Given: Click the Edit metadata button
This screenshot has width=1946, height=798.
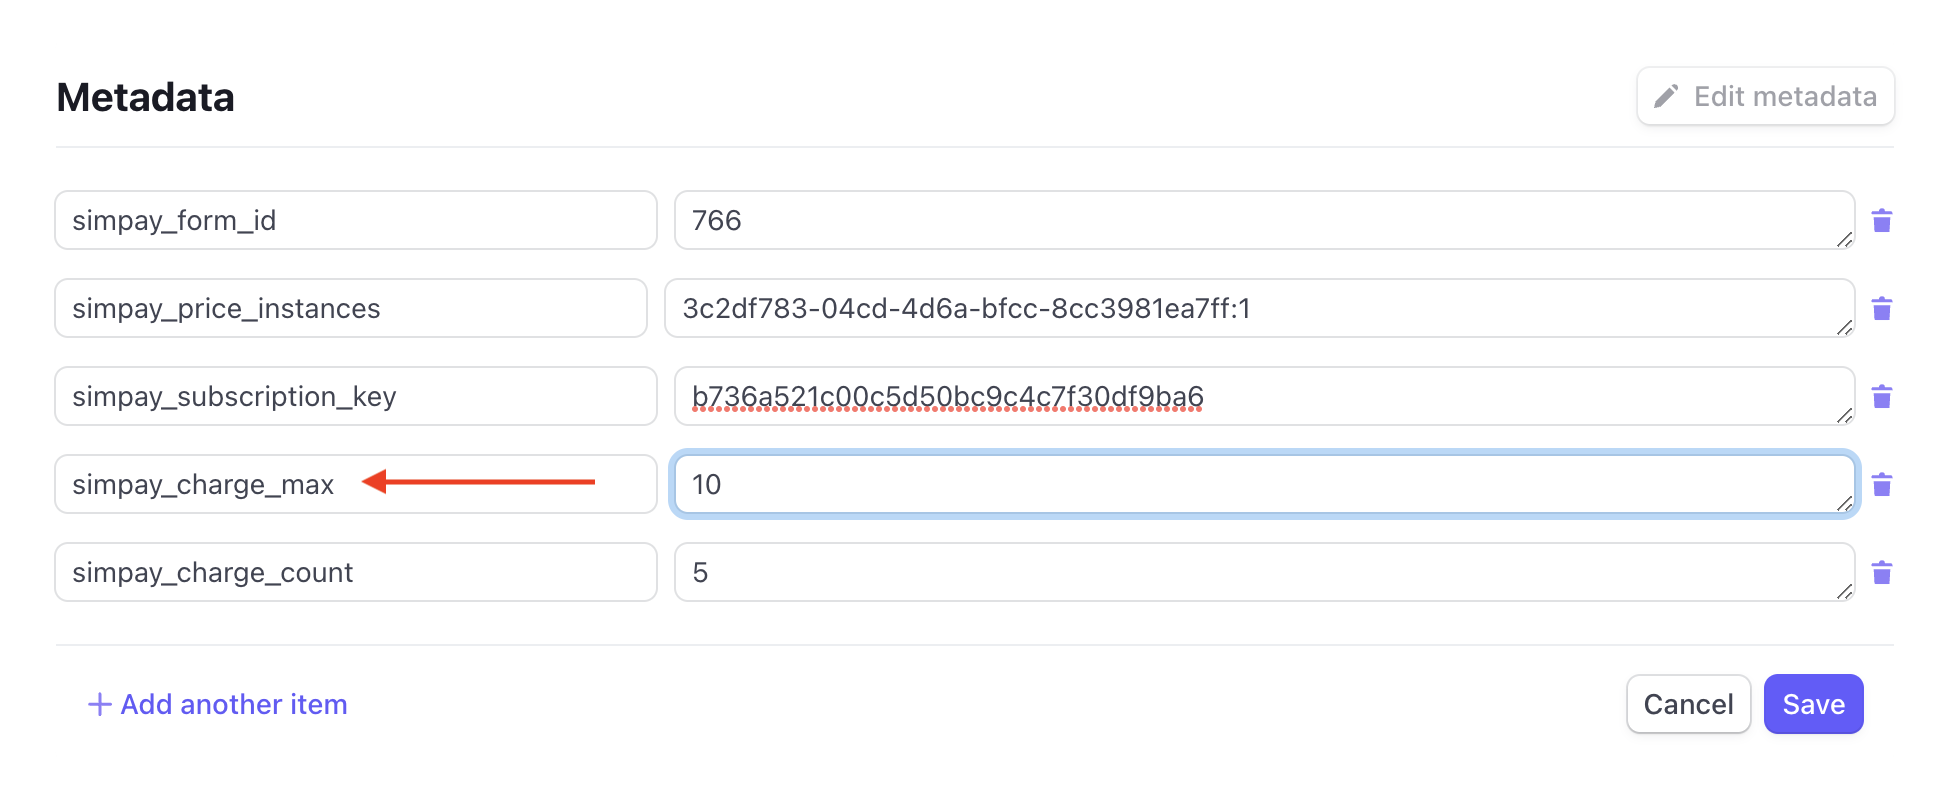Looking at the screenshot, I should coord(1764,96).
